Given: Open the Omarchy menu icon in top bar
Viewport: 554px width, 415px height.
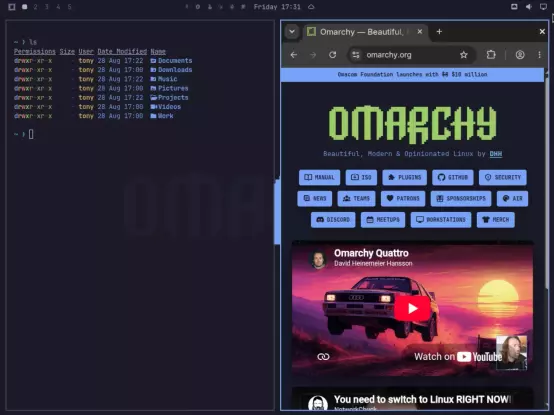Looking at the screenshot, I should coord(12,7).
